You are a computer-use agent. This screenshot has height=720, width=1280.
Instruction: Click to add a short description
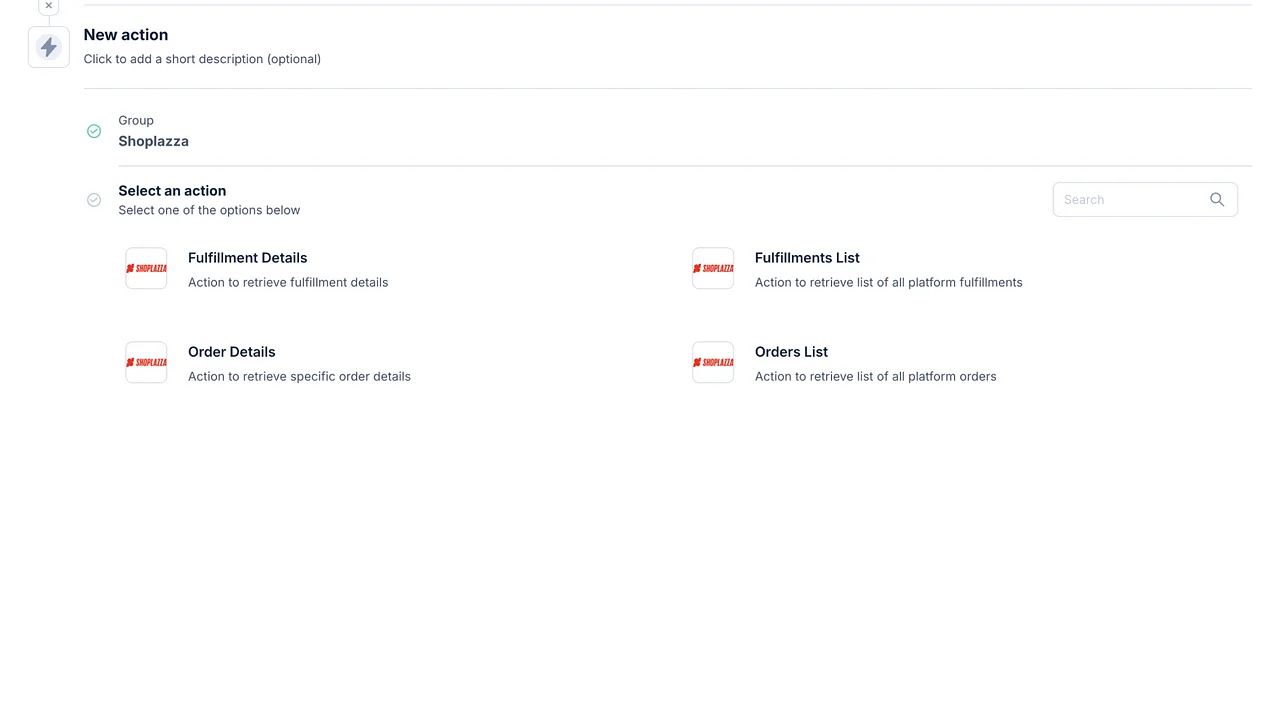[x=202, y=59]
